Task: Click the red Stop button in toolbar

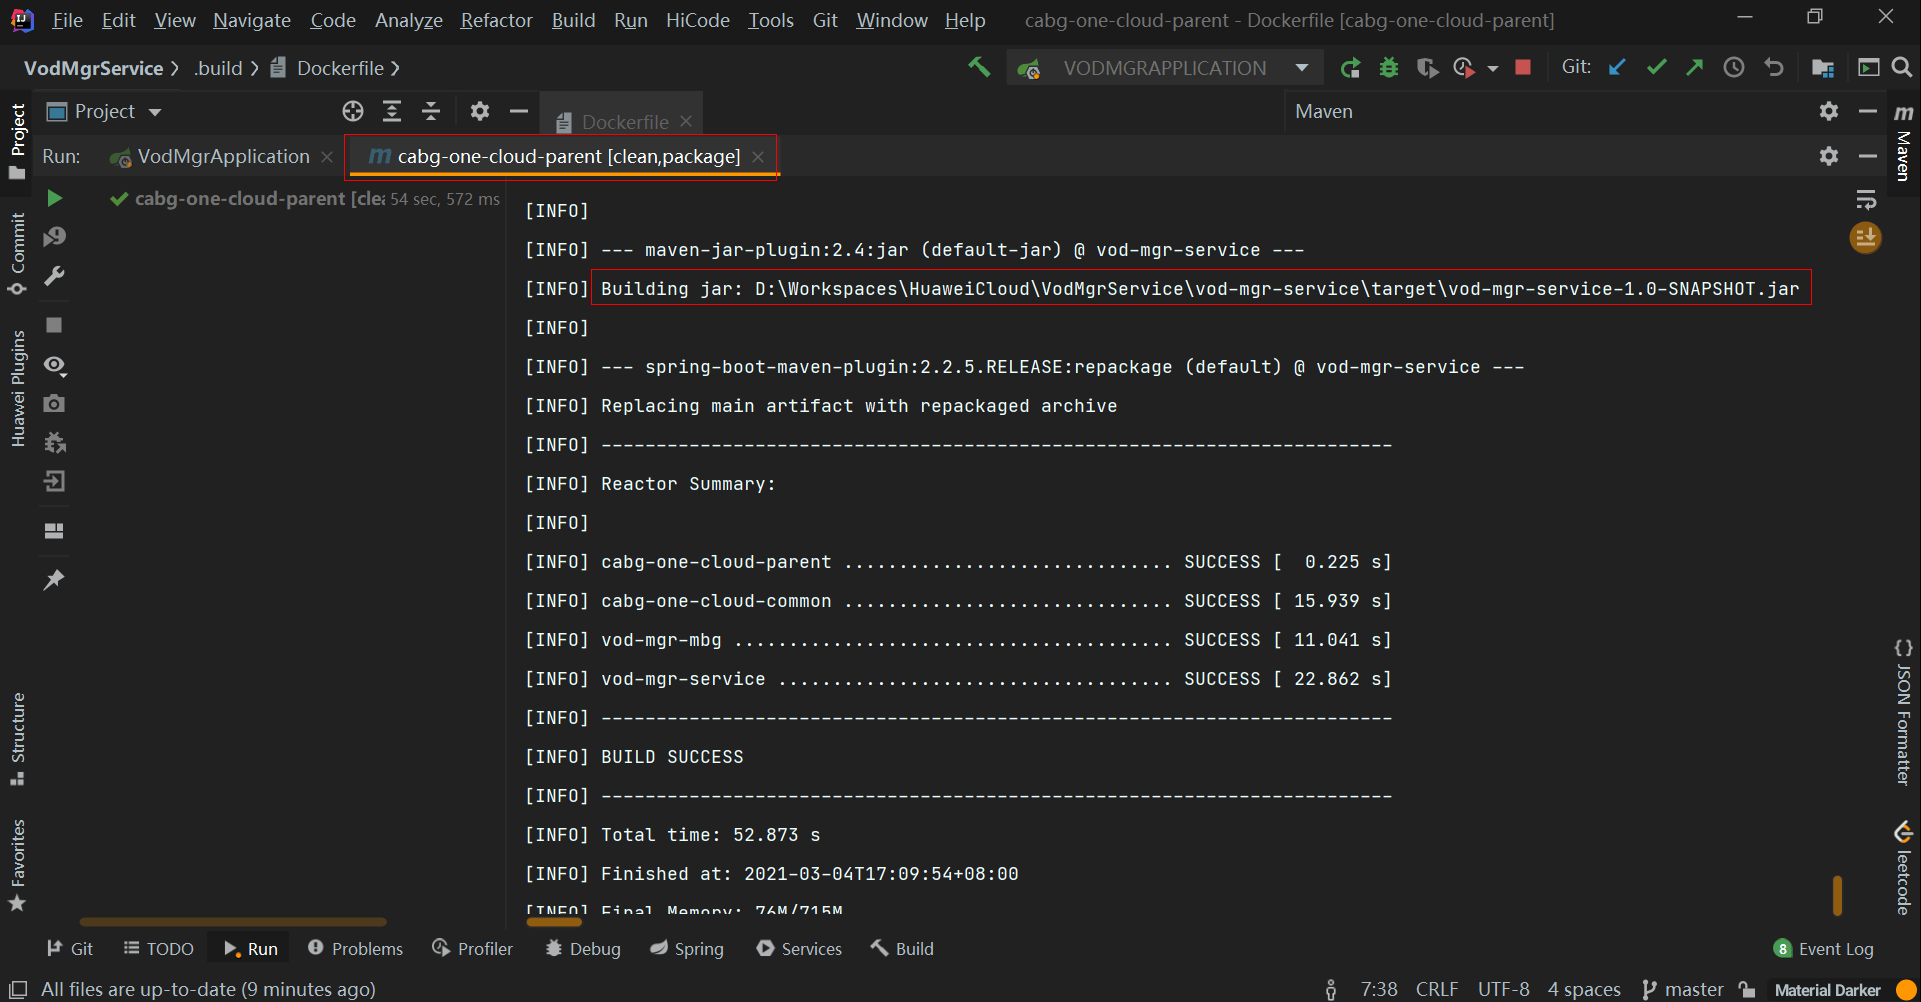Action: click(x=1523, y=68)
